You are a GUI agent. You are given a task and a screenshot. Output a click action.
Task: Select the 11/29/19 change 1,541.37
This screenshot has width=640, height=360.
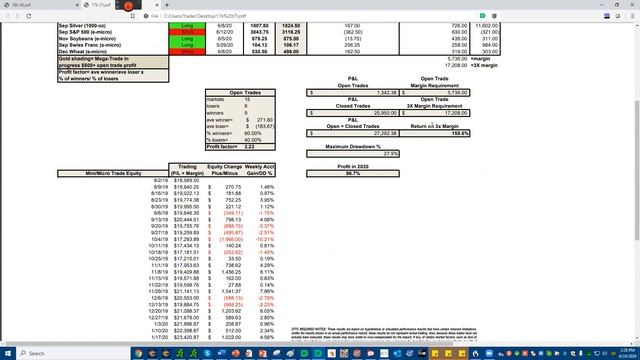click(x=231, y=291)
